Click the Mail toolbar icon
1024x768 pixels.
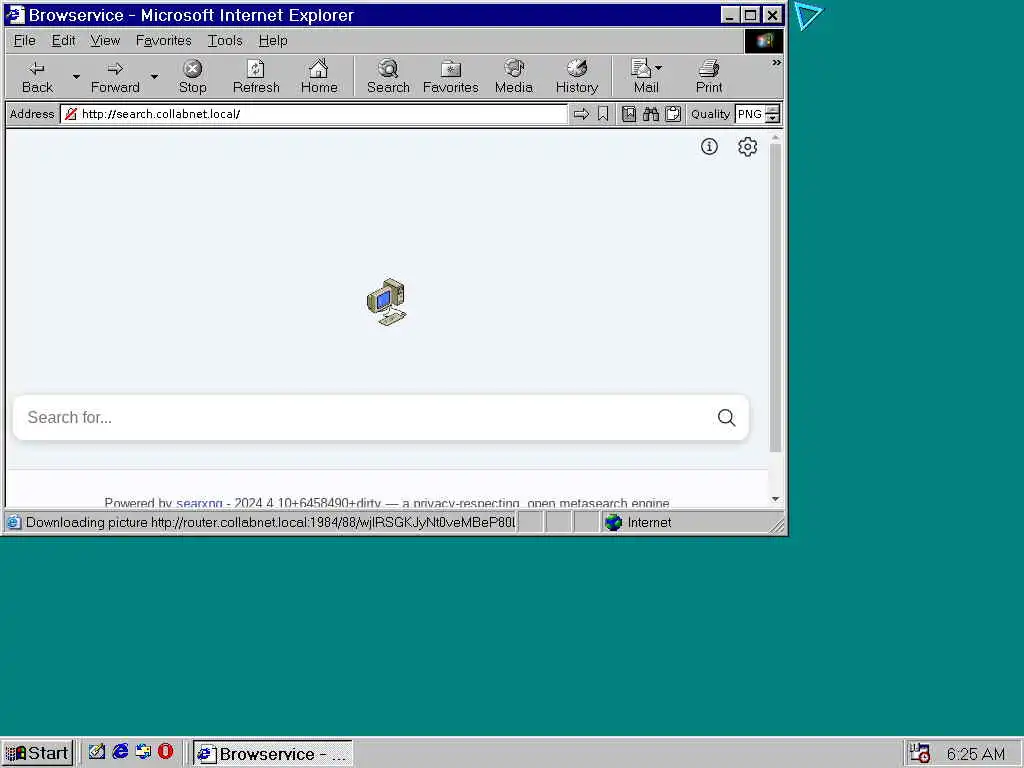pyautogui.click(x=641, y=77)
